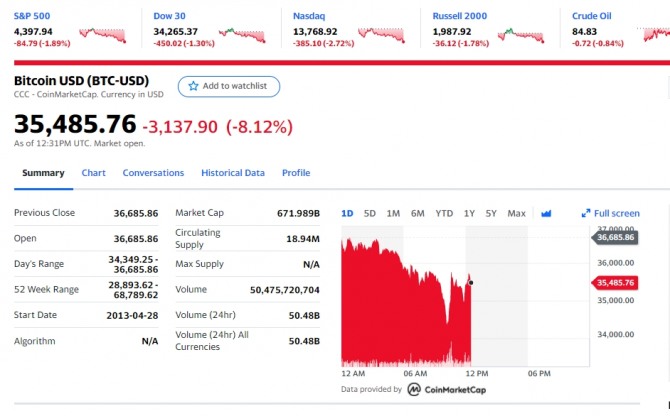Open the Full screen chart view
This screenshot has width=670, height=416.
click(610, 213)
